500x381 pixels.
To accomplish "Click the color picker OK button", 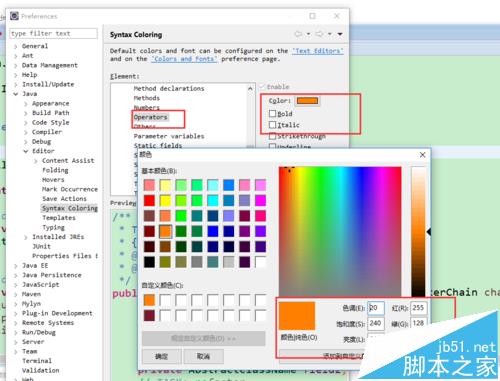I will point(162,356).
